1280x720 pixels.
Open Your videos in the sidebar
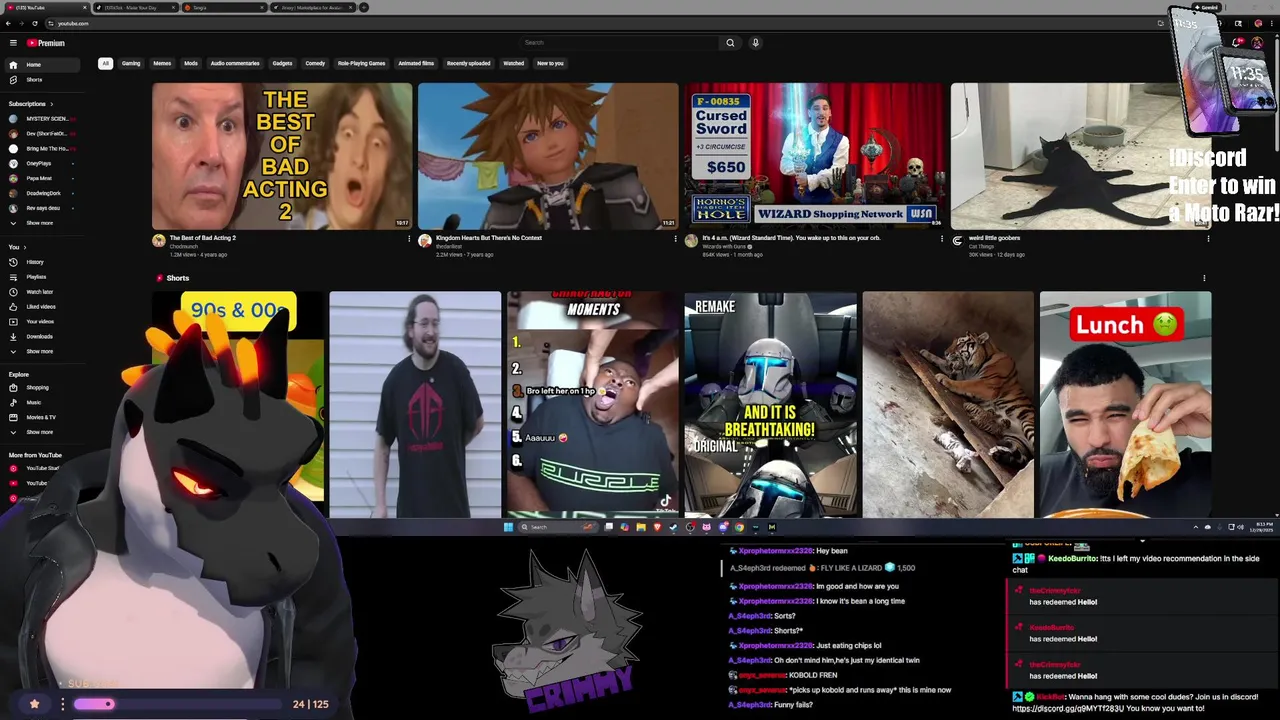pyautogui.click(x=40, y=322)
